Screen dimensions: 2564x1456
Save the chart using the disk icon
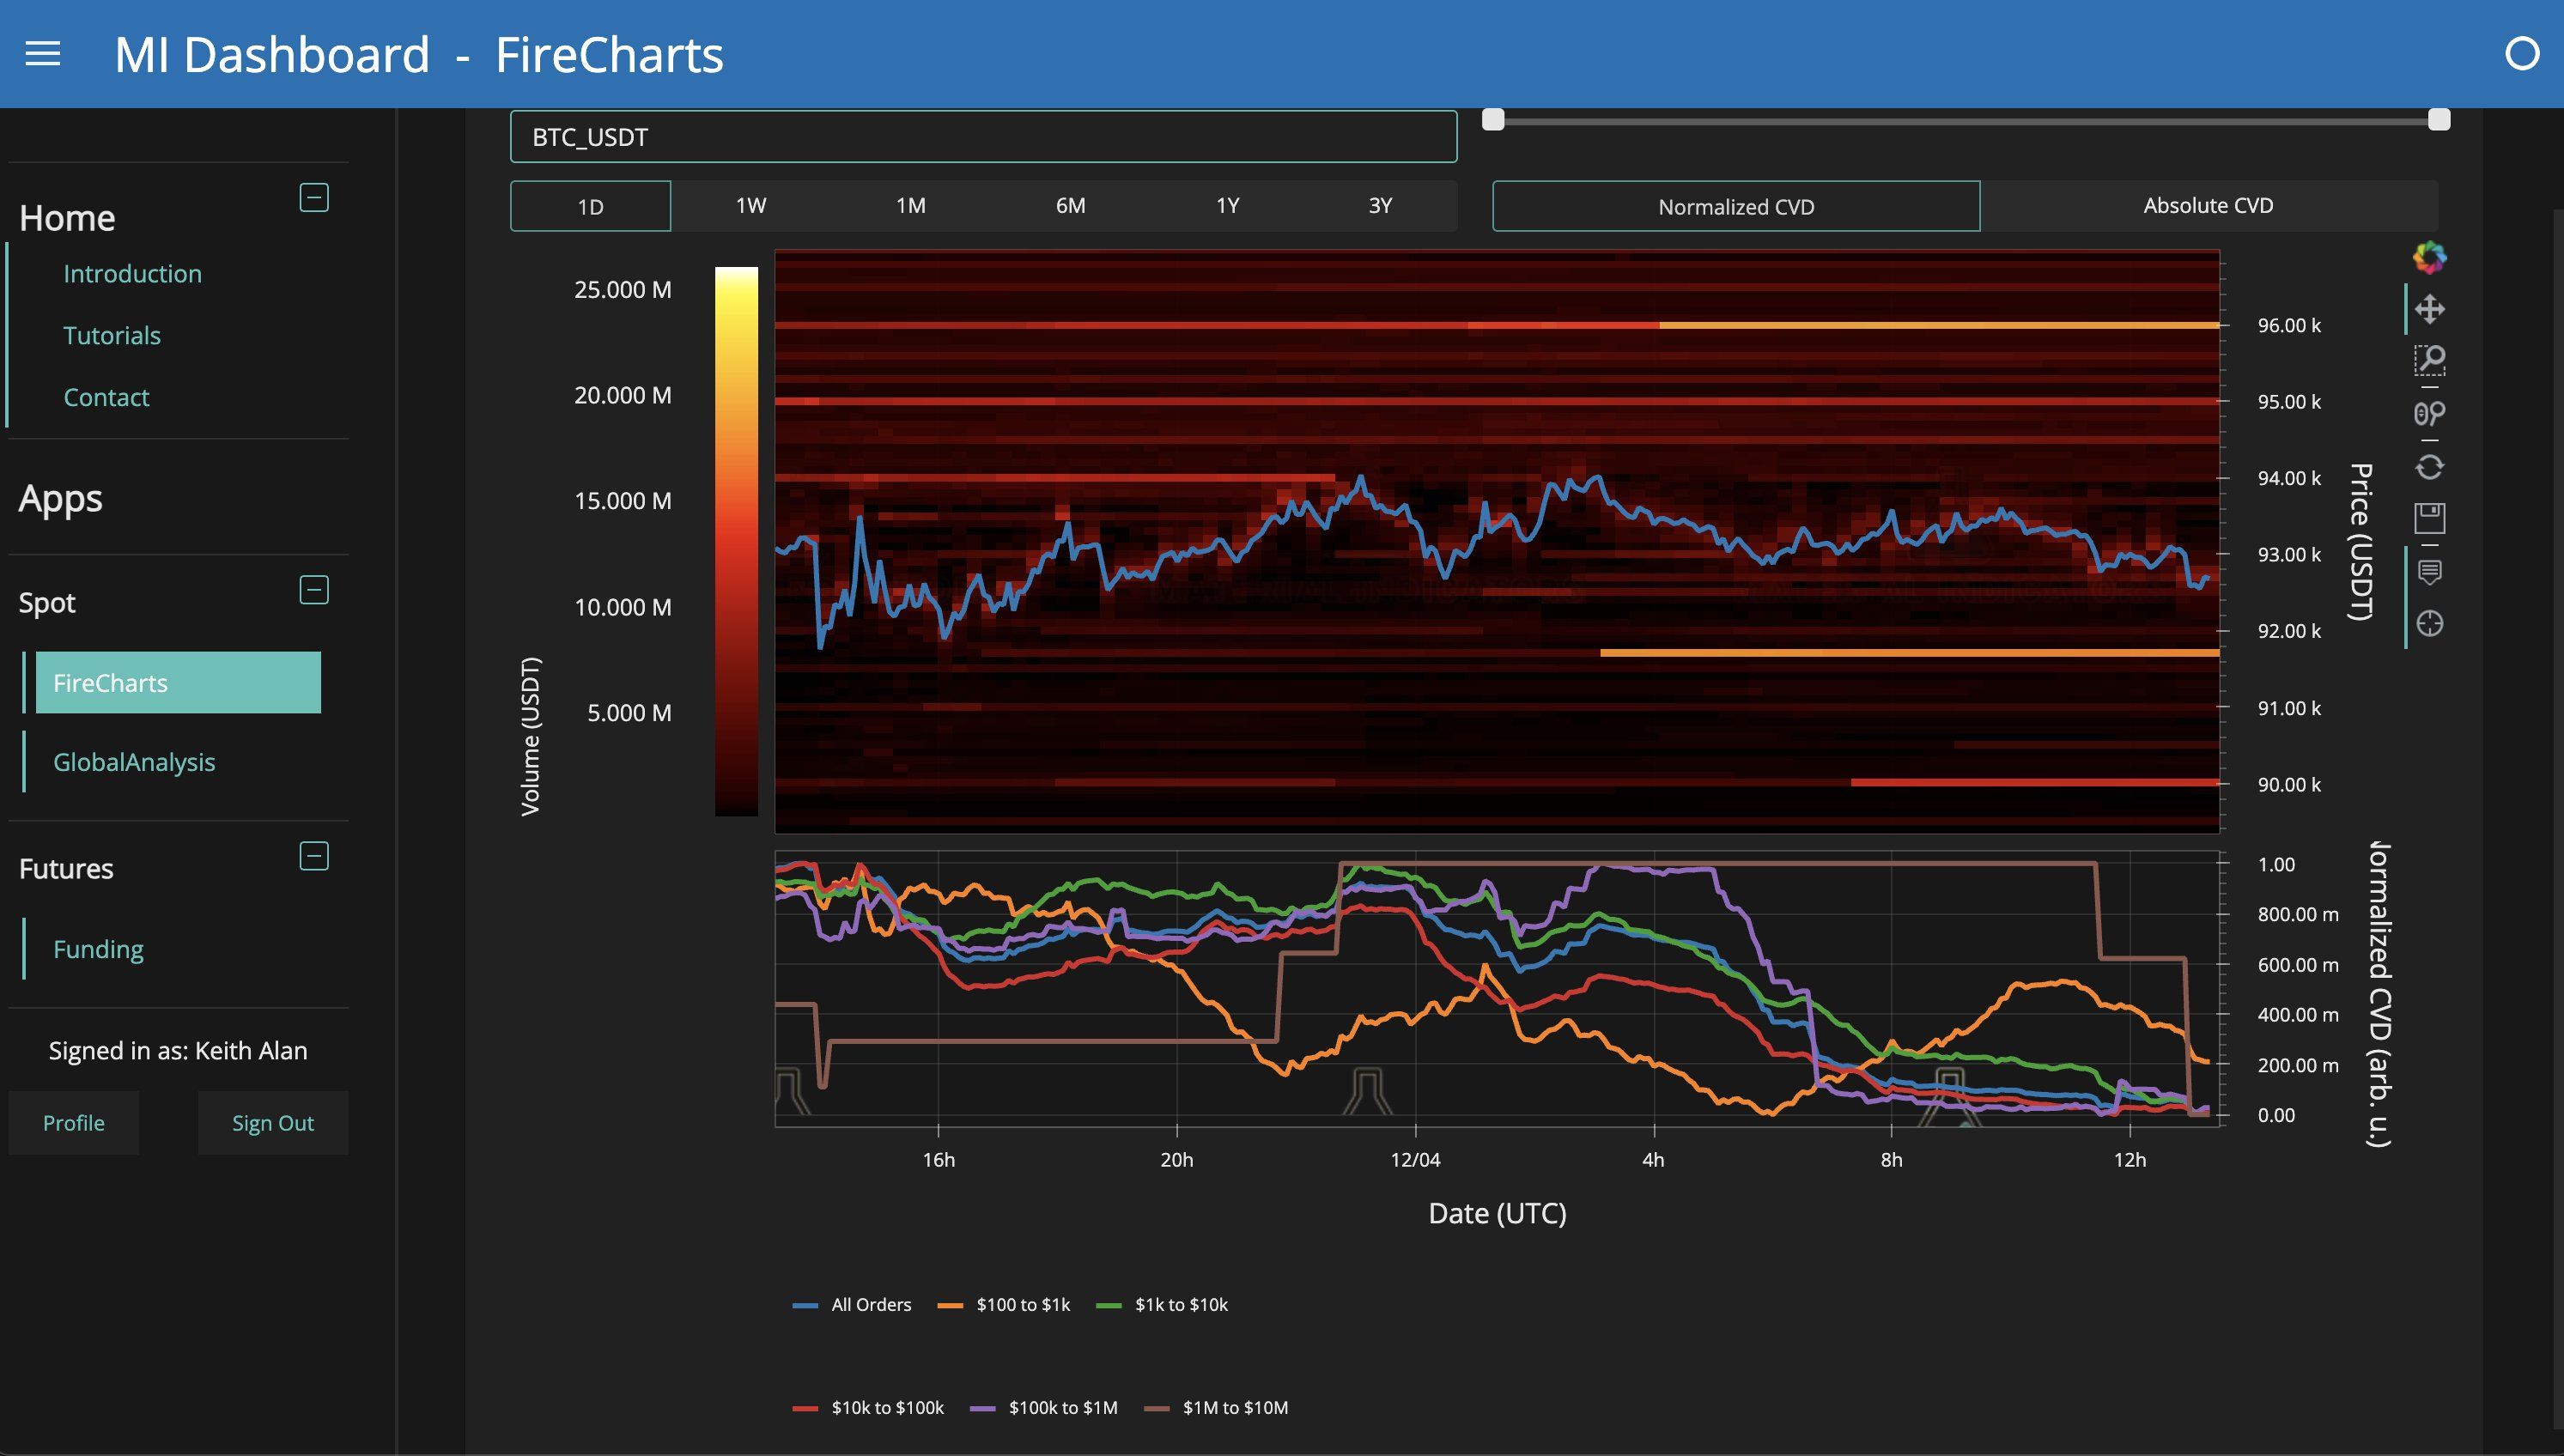click(x=2432, y=517)
